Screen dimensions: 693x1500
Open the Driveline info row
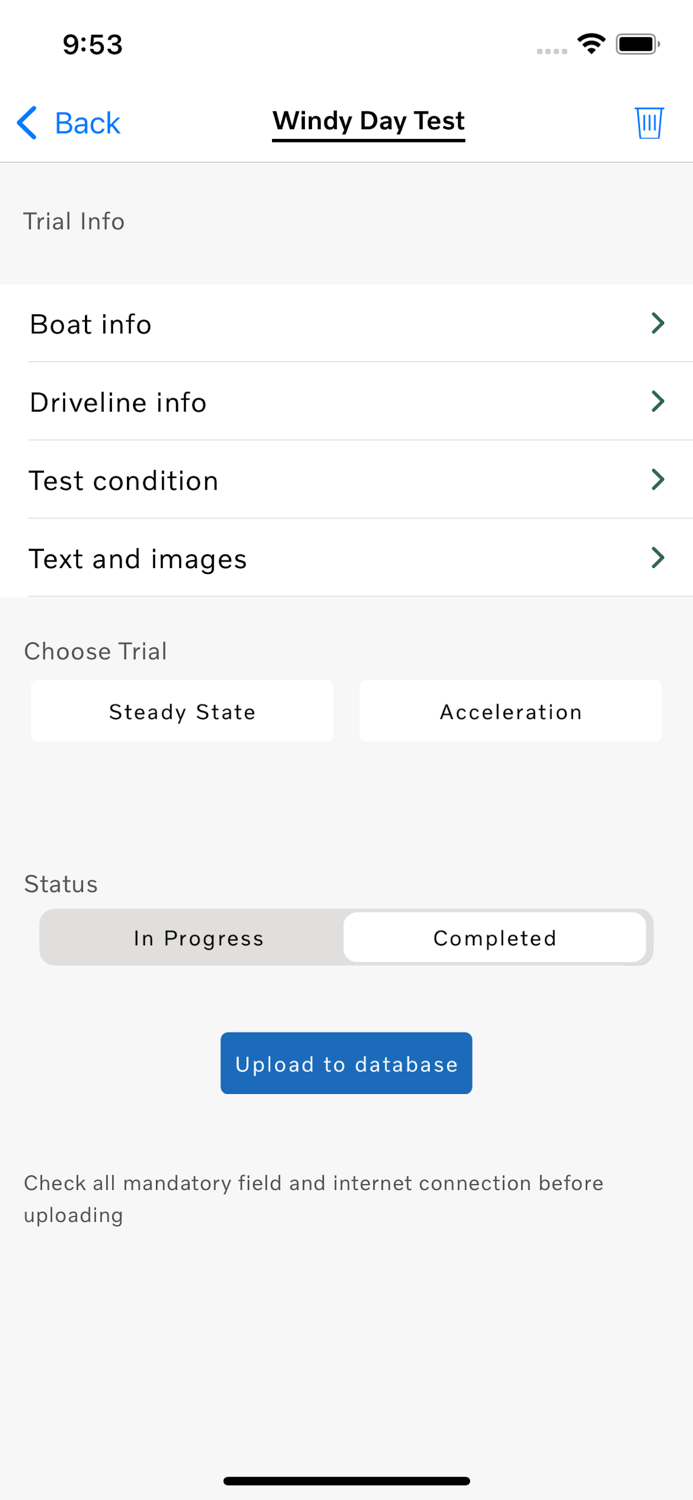pos(300,402)
